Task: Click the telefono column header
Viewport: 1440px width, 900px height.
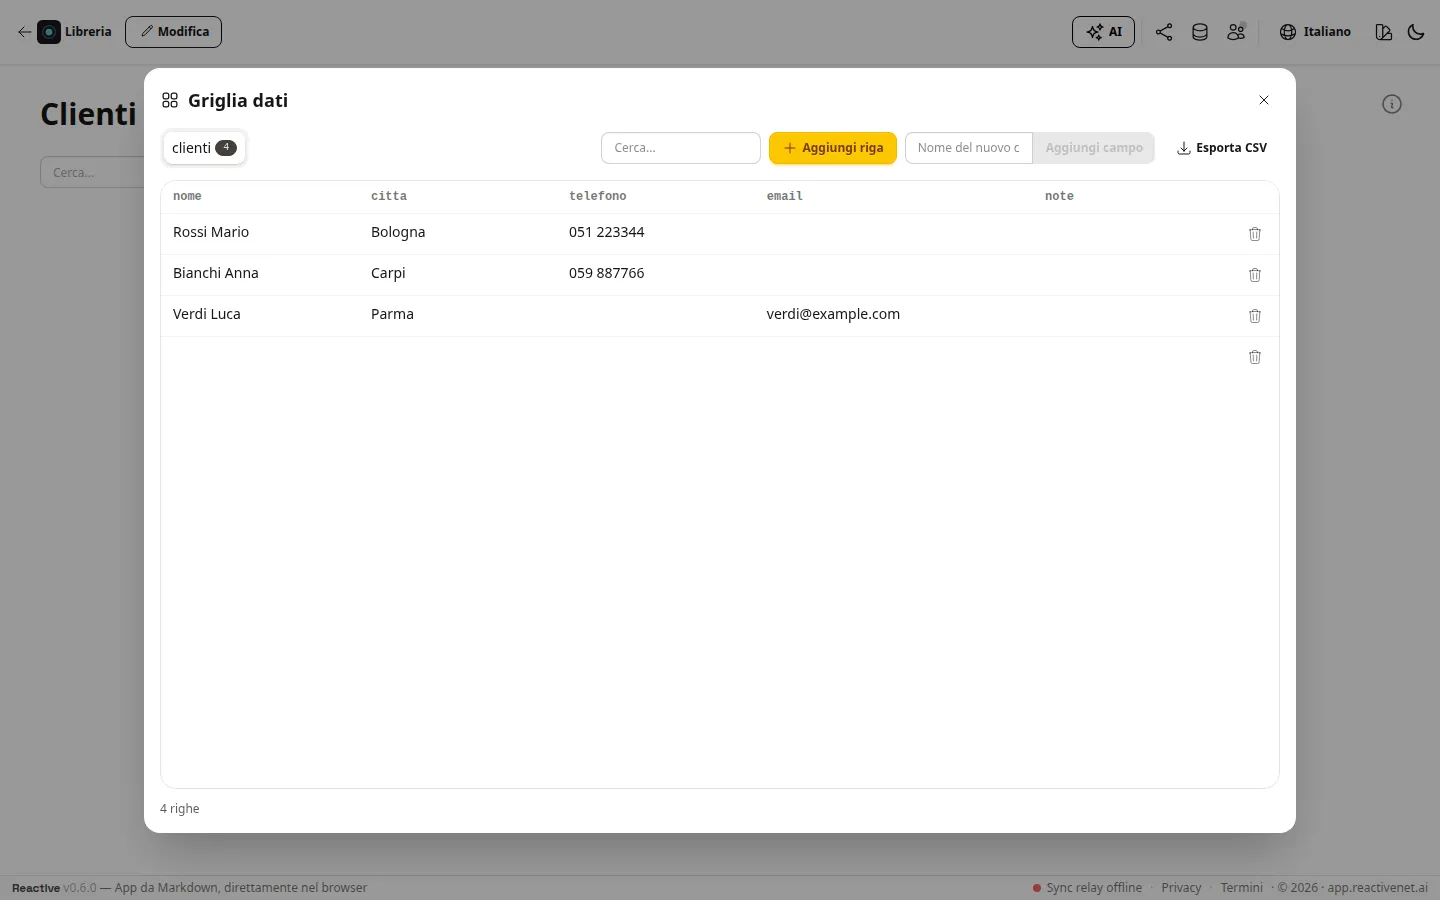Action: point(598,196)
